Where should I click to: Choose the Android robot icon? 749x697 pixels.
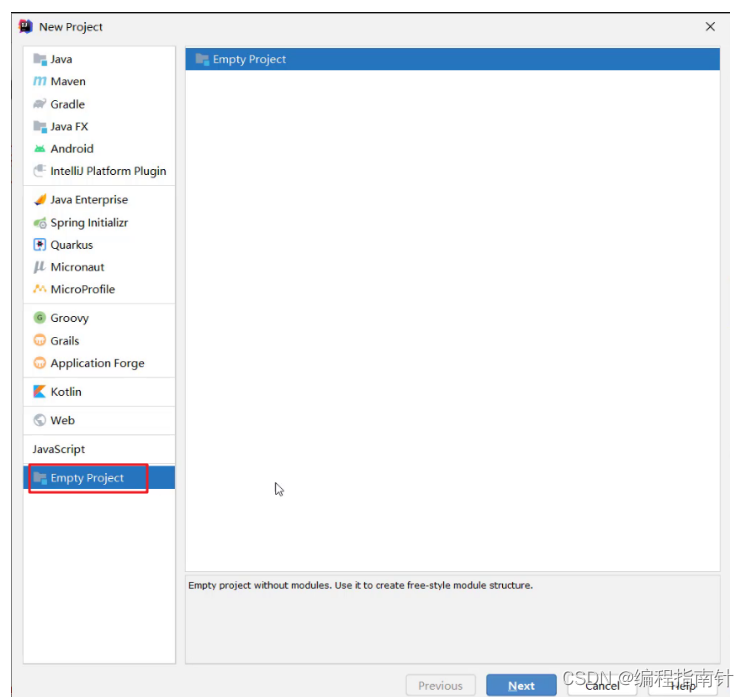point(40,149)
